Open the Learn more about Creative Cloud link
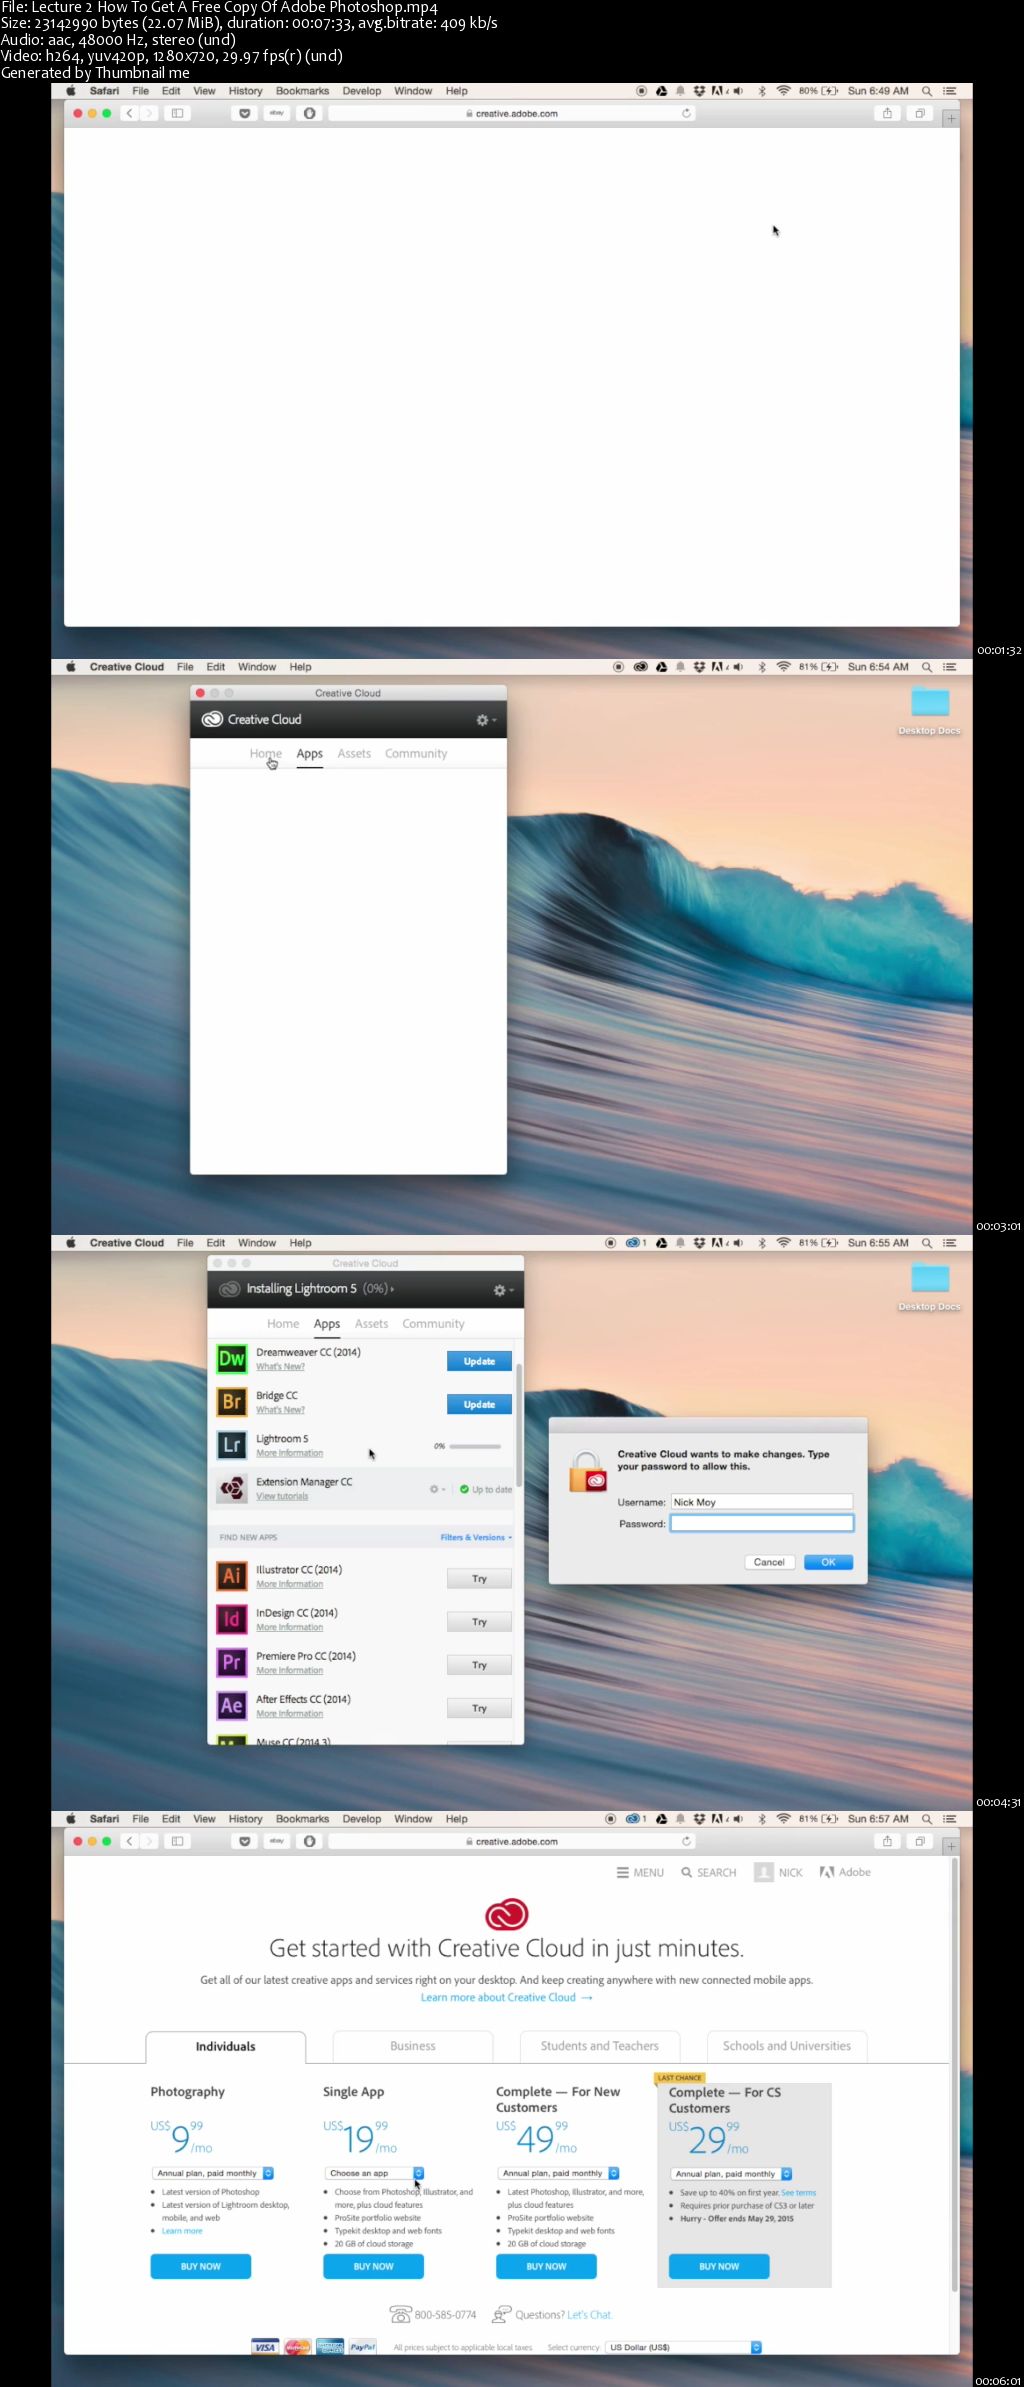Image resolution: width=1024 pixels, height=2387 pixels. (507, 1997)
